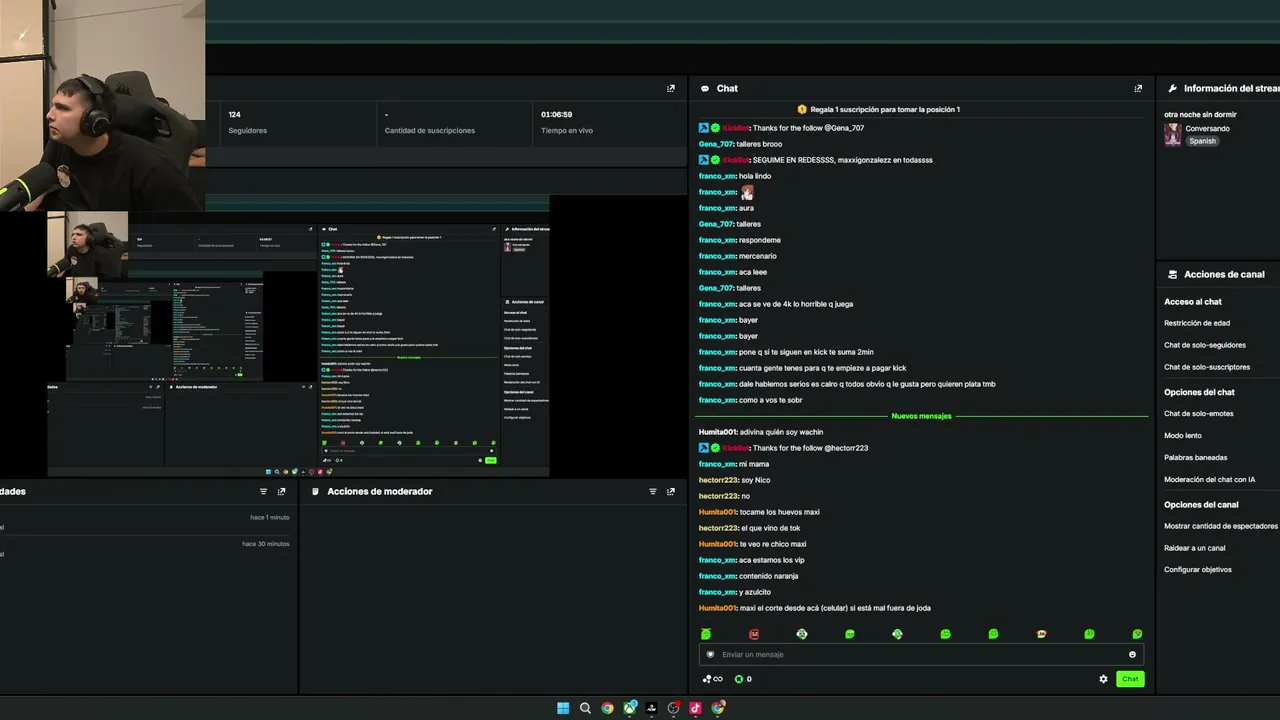Open filter options for Acciones de moderador
The image size is (1280, 720).
click(653, 491)
